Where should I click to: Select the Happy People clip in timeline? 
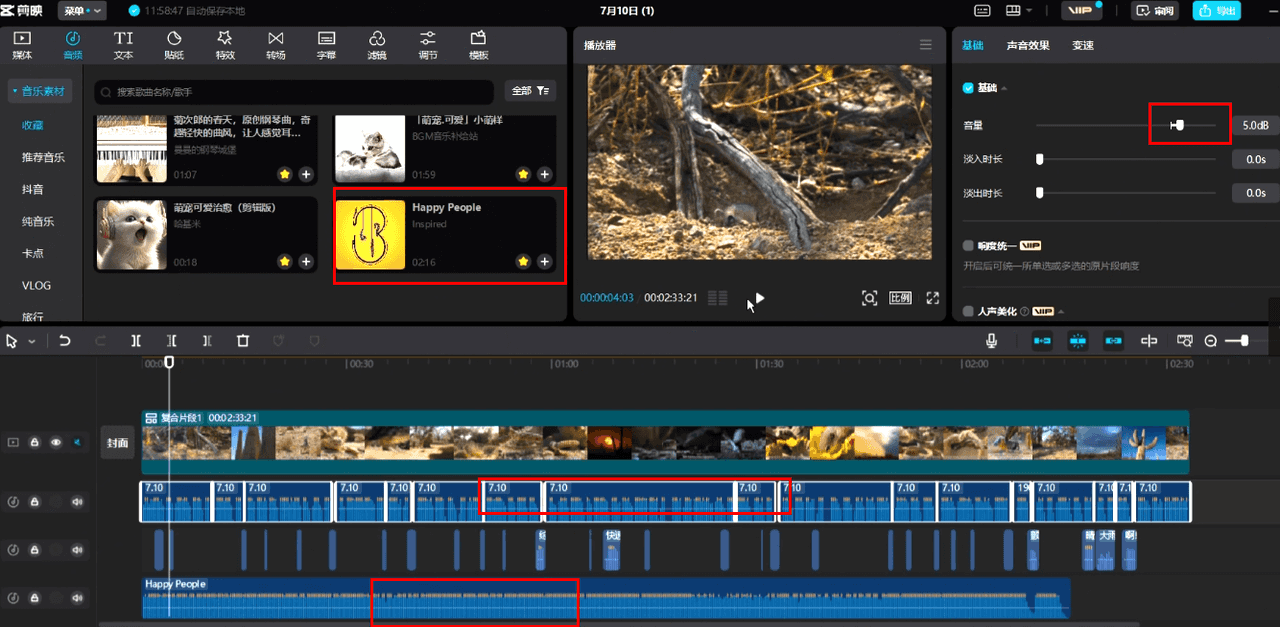606,597
